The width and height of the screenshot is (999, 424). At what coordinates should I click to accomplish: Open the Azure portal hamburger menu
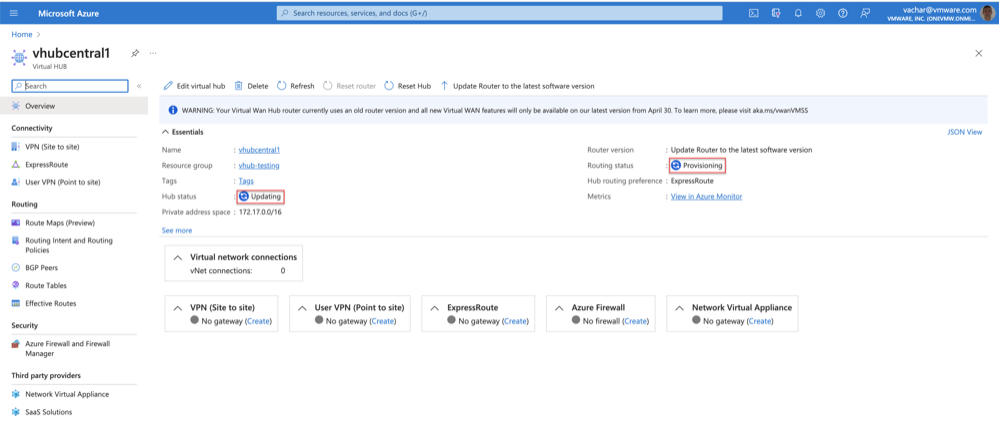(x=16, y=13)
